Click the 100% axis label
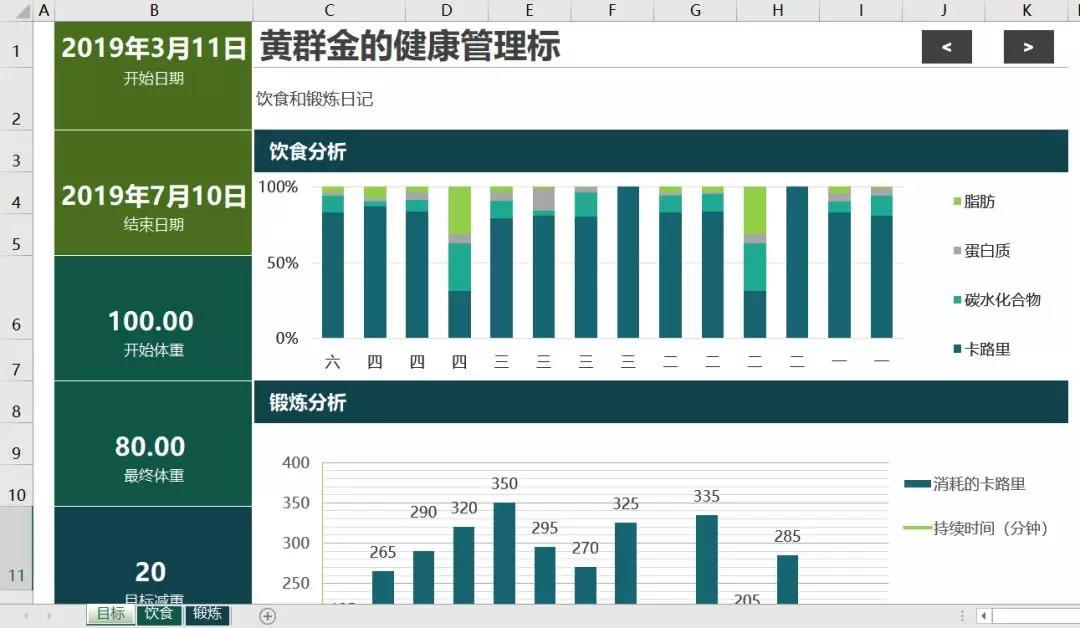Screen dimensions: 1080x628 pyautogui.click(x=278, y=187)
